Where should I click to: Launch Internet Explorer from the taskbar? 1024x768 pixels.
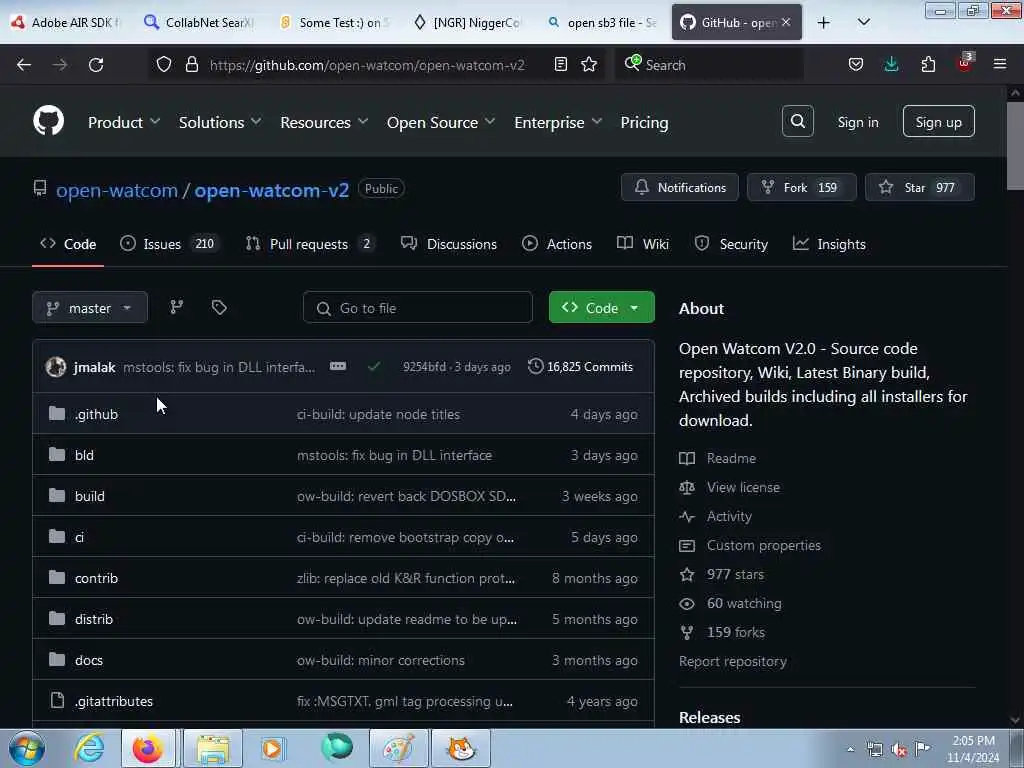pyautogui.click(x=89, y=748)
